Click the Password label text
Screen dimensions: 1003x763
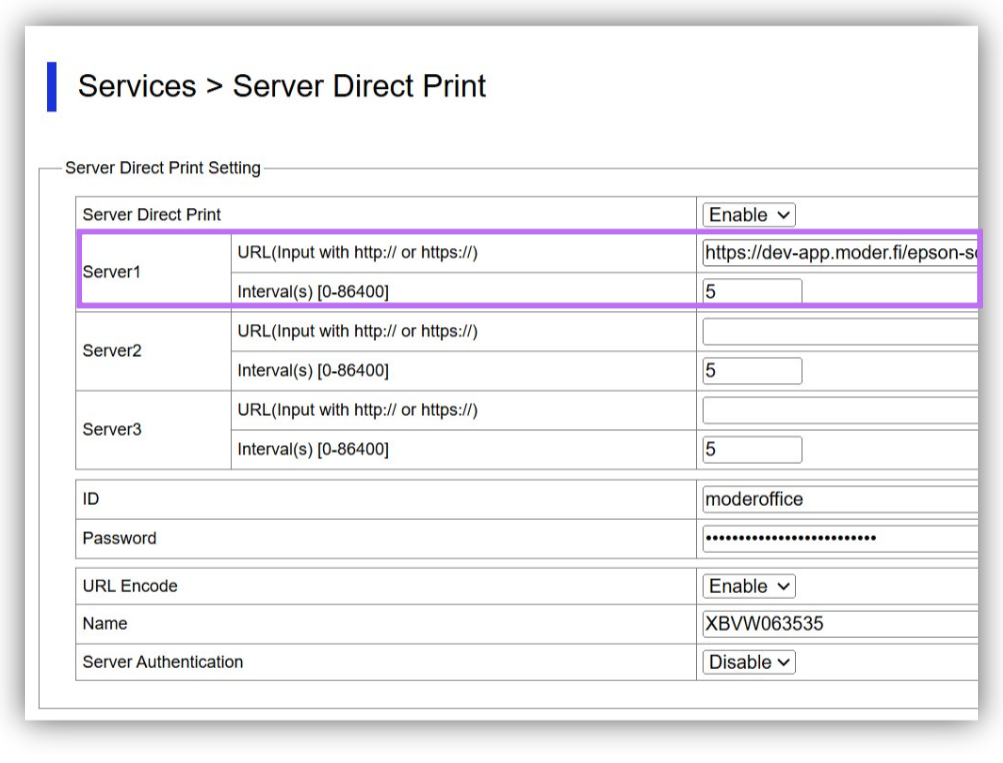(x=119, y=539)
